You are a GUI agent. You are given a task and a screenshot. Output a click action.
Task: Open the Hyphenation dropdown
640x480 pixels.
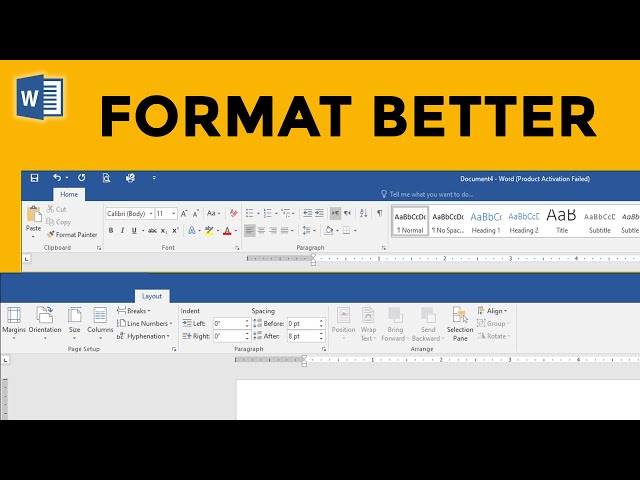pyautogui.click(x=143, y=336)
